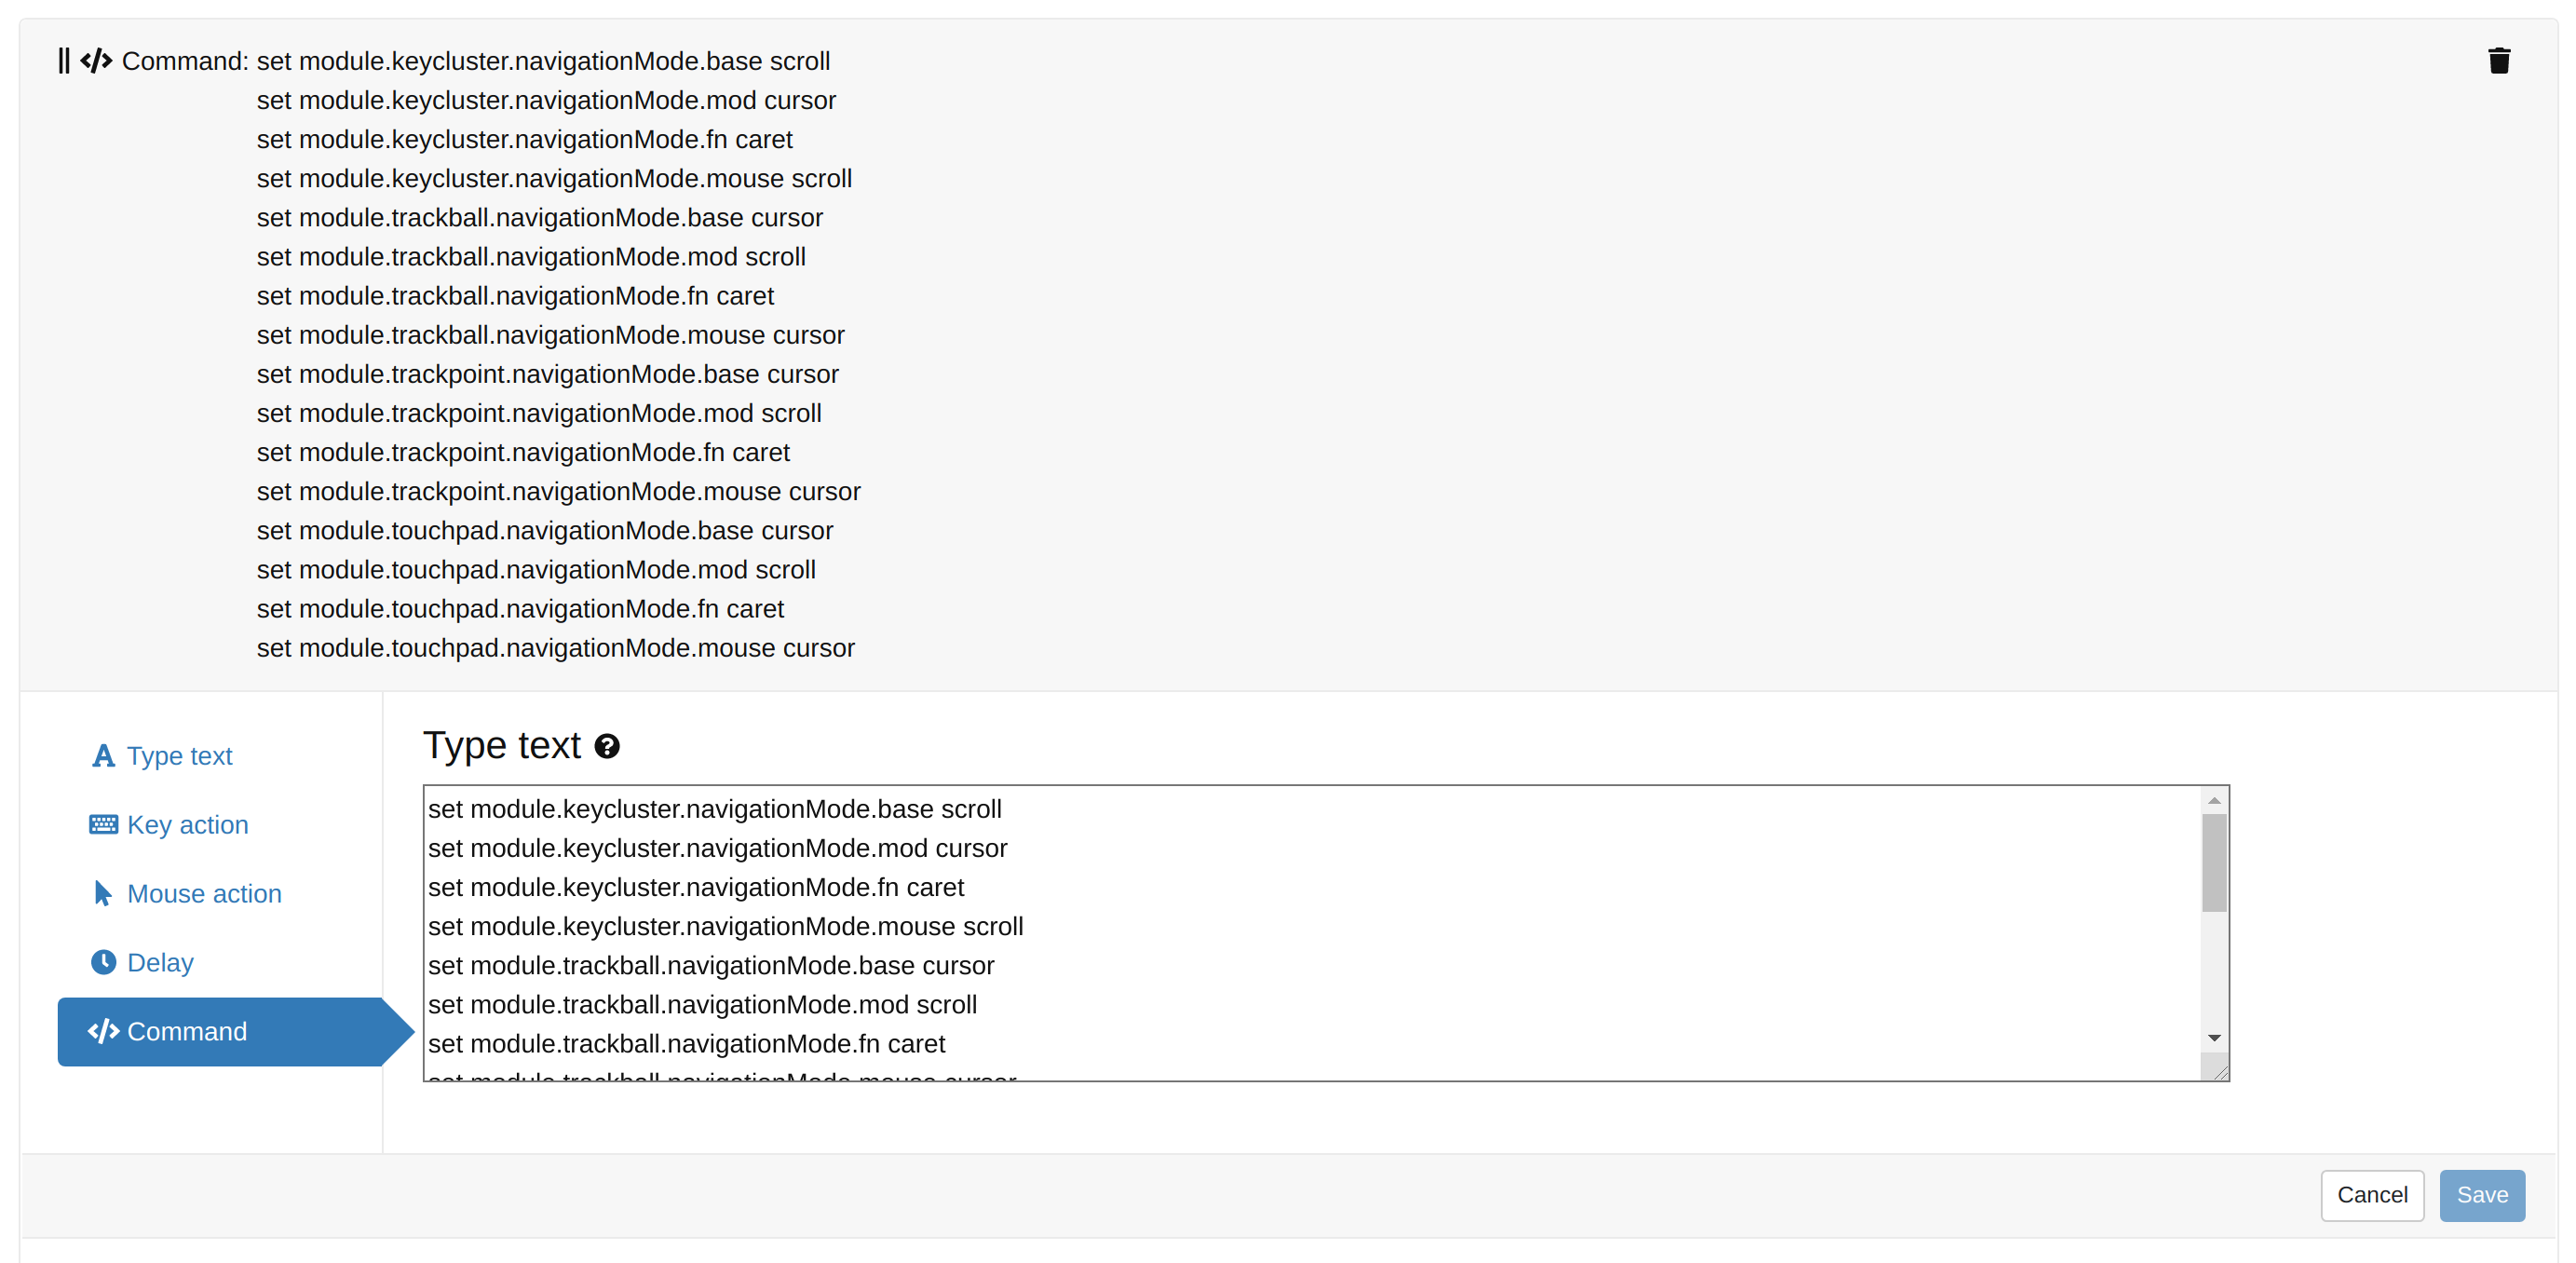Click the code icon beside Command header

(x=96, y=61)
